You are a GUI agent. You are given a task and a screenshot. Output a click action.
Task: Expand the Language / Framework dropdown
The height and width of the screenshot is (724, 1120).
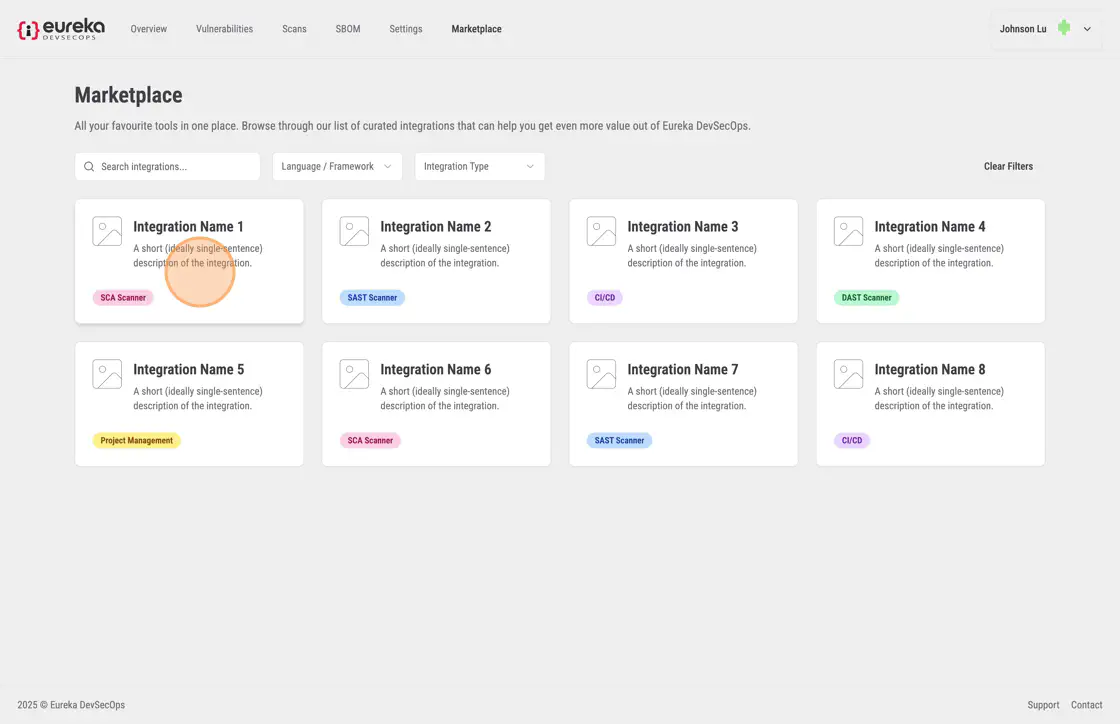pos(337,167)
